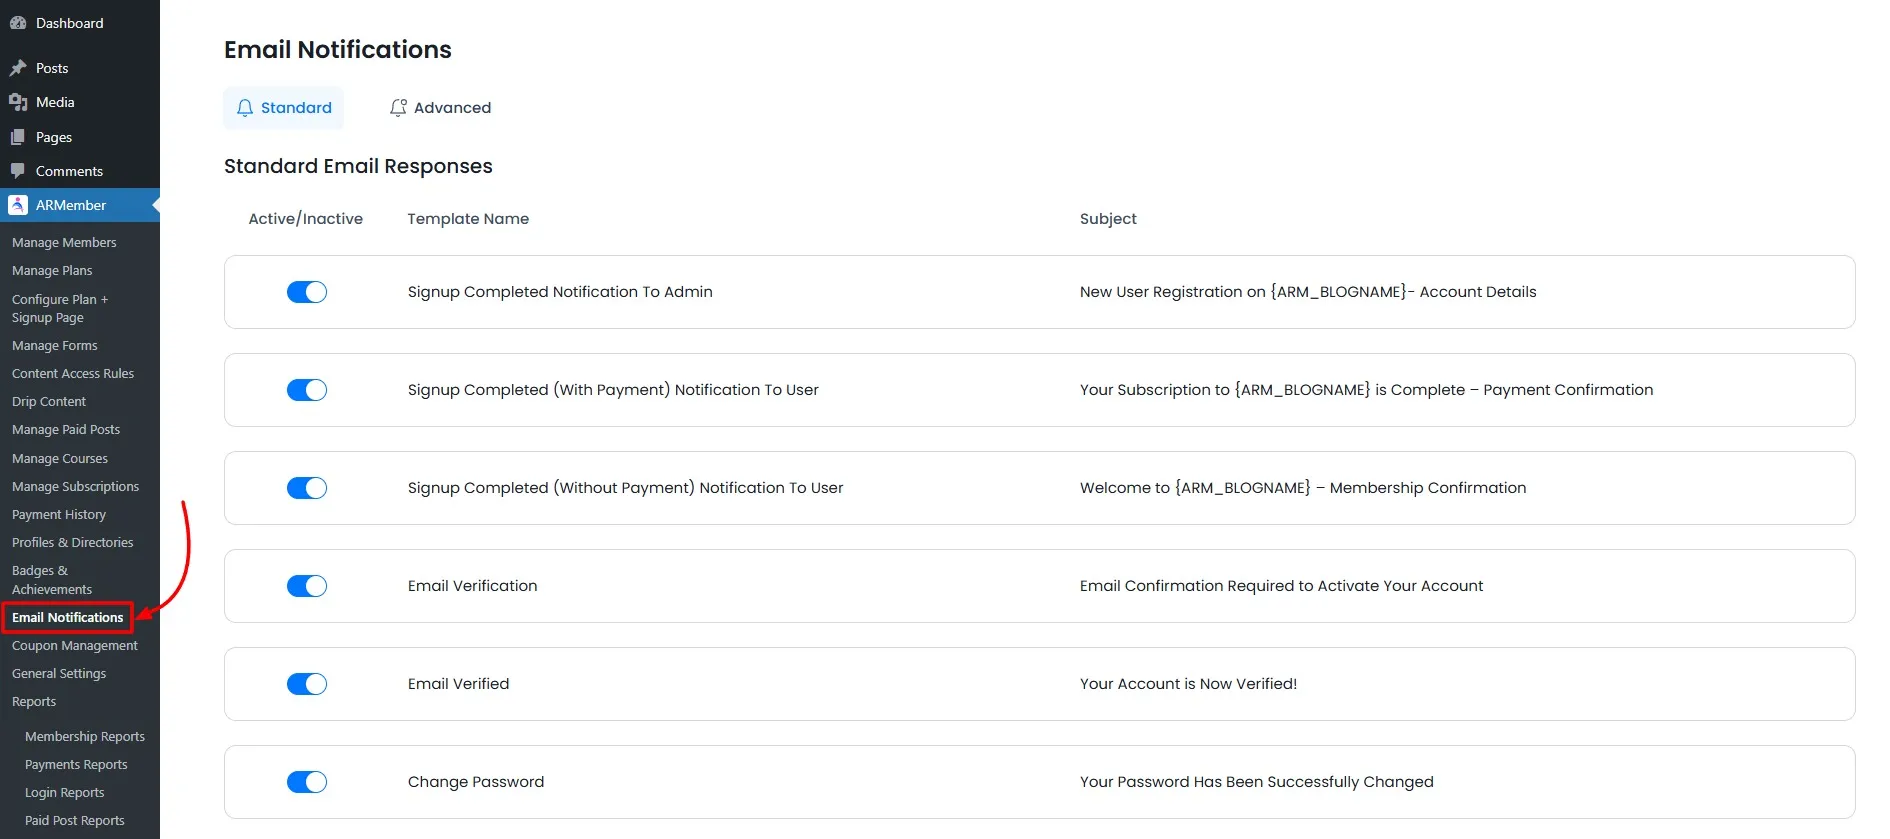The image size is (1890, 839).
Task: Disable Signup Completed (With Payment) notification toggle
Action: (x=307, y=390)
